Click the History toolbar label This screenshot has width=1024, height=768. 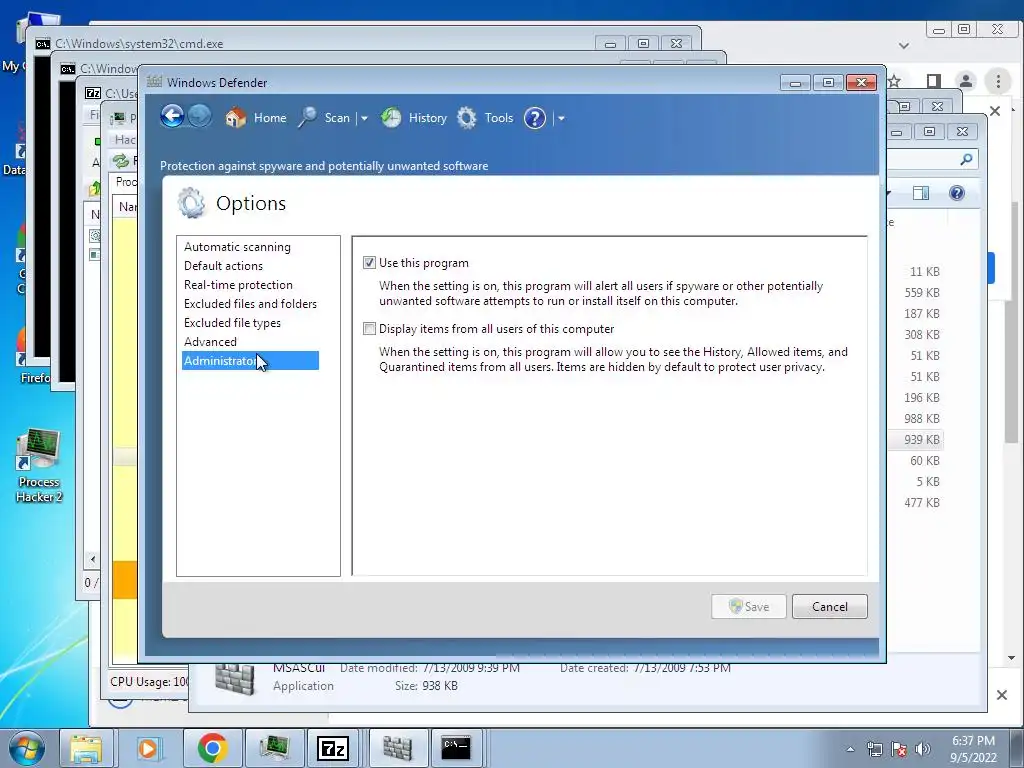(428, 118)
